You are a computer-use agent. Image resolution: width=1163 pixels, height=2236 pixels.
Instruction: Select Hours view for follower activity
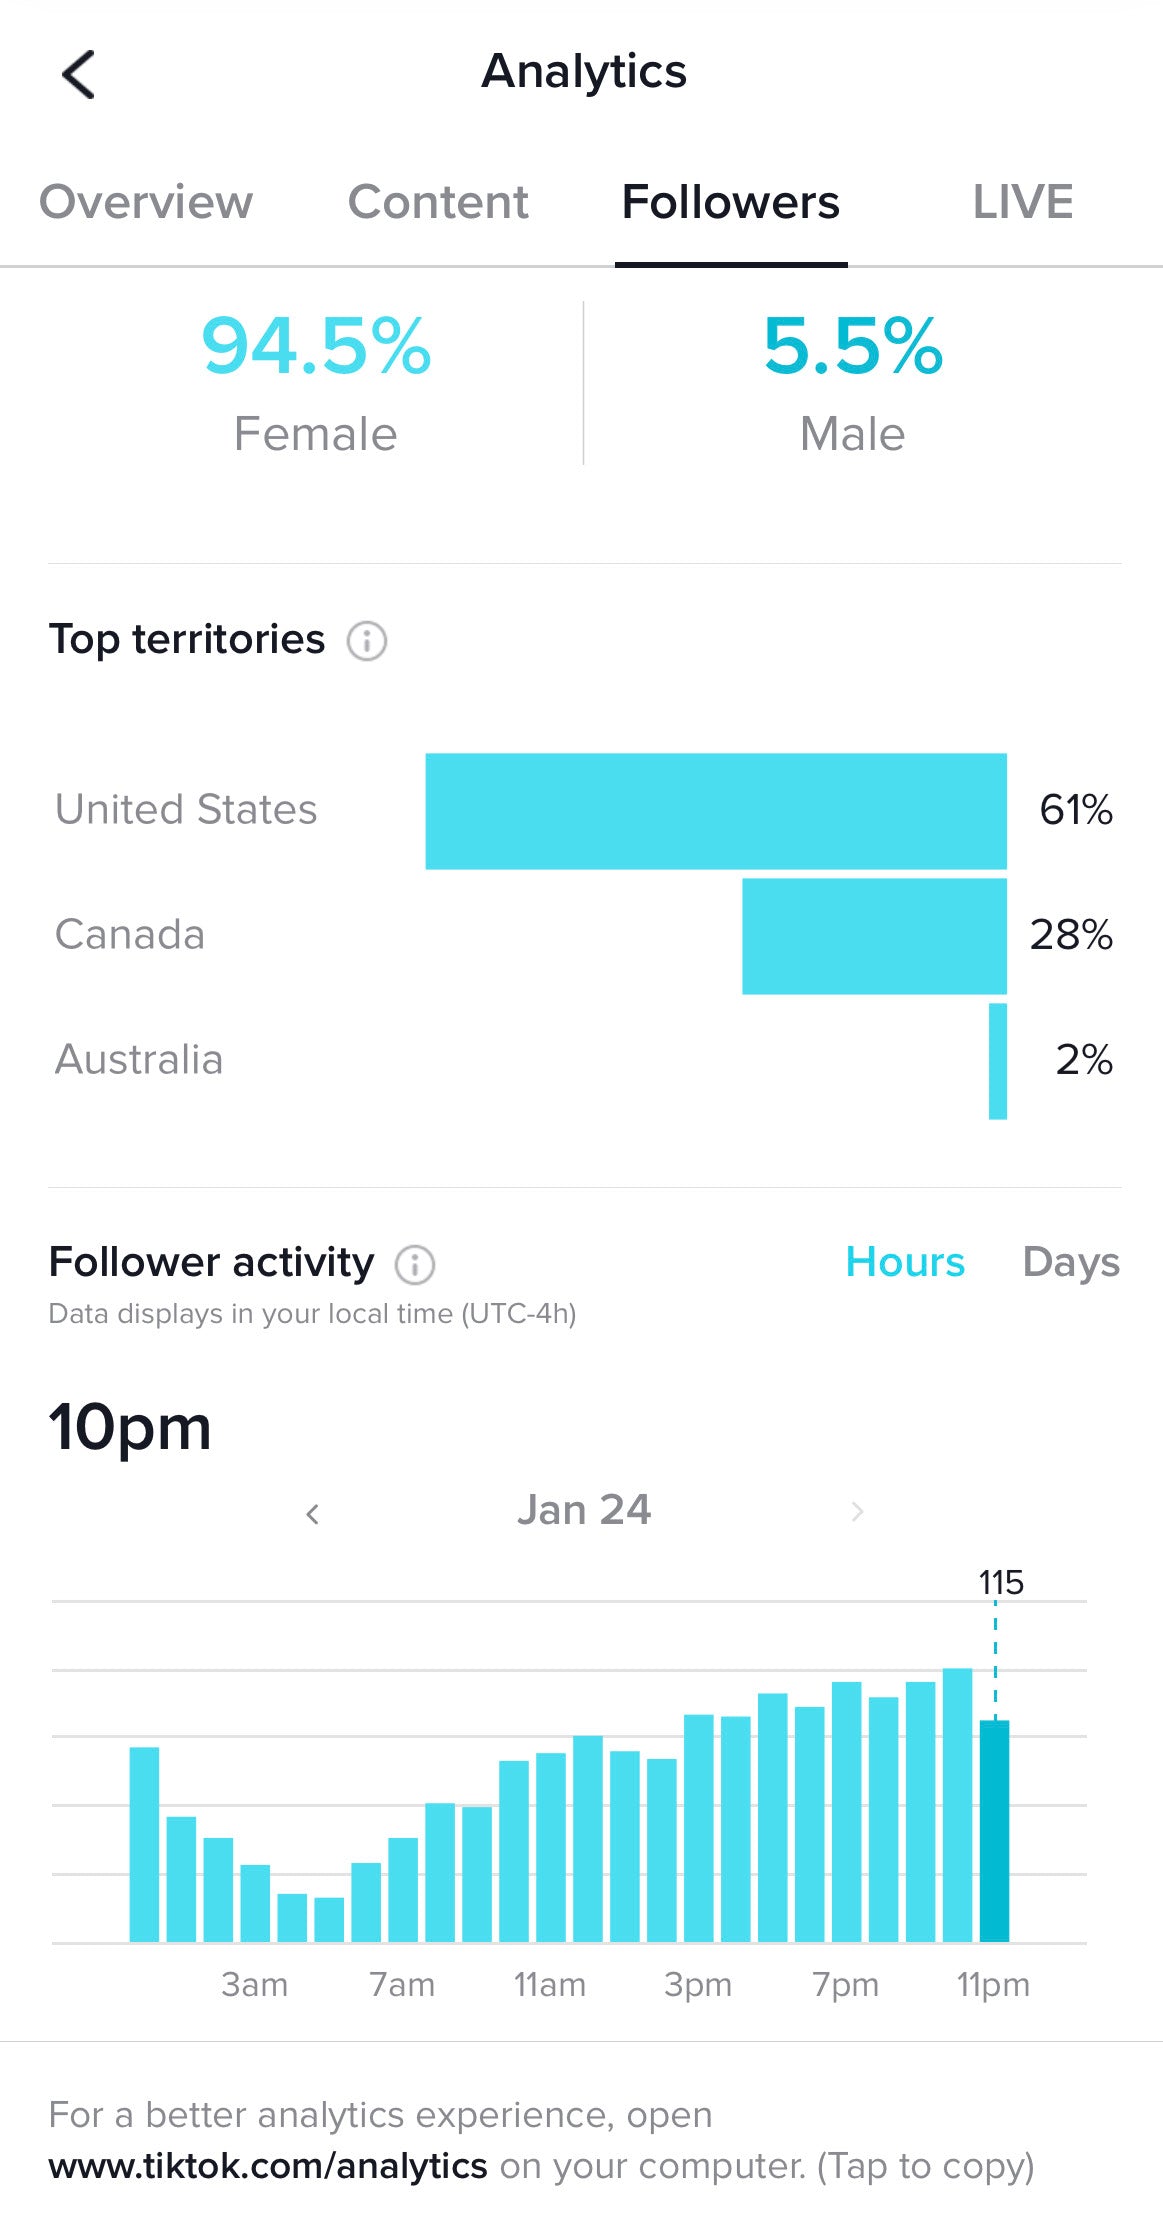[x=903, y=1262]
